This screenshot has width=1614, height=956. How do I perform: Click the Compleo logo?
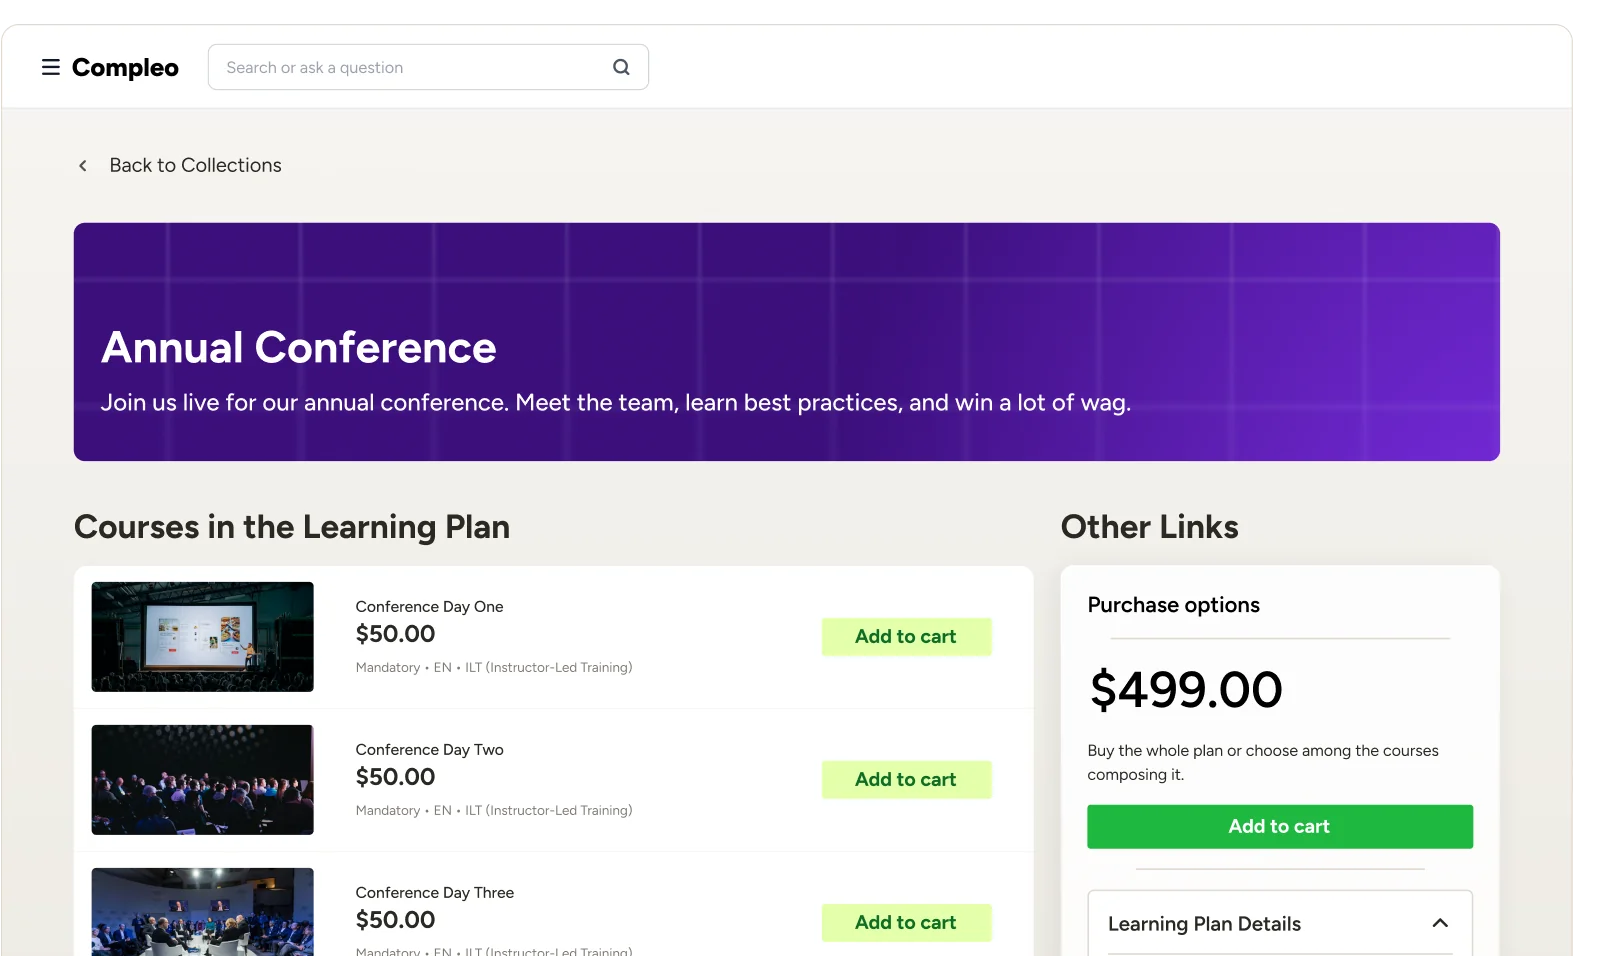click(x=125, y=68)
